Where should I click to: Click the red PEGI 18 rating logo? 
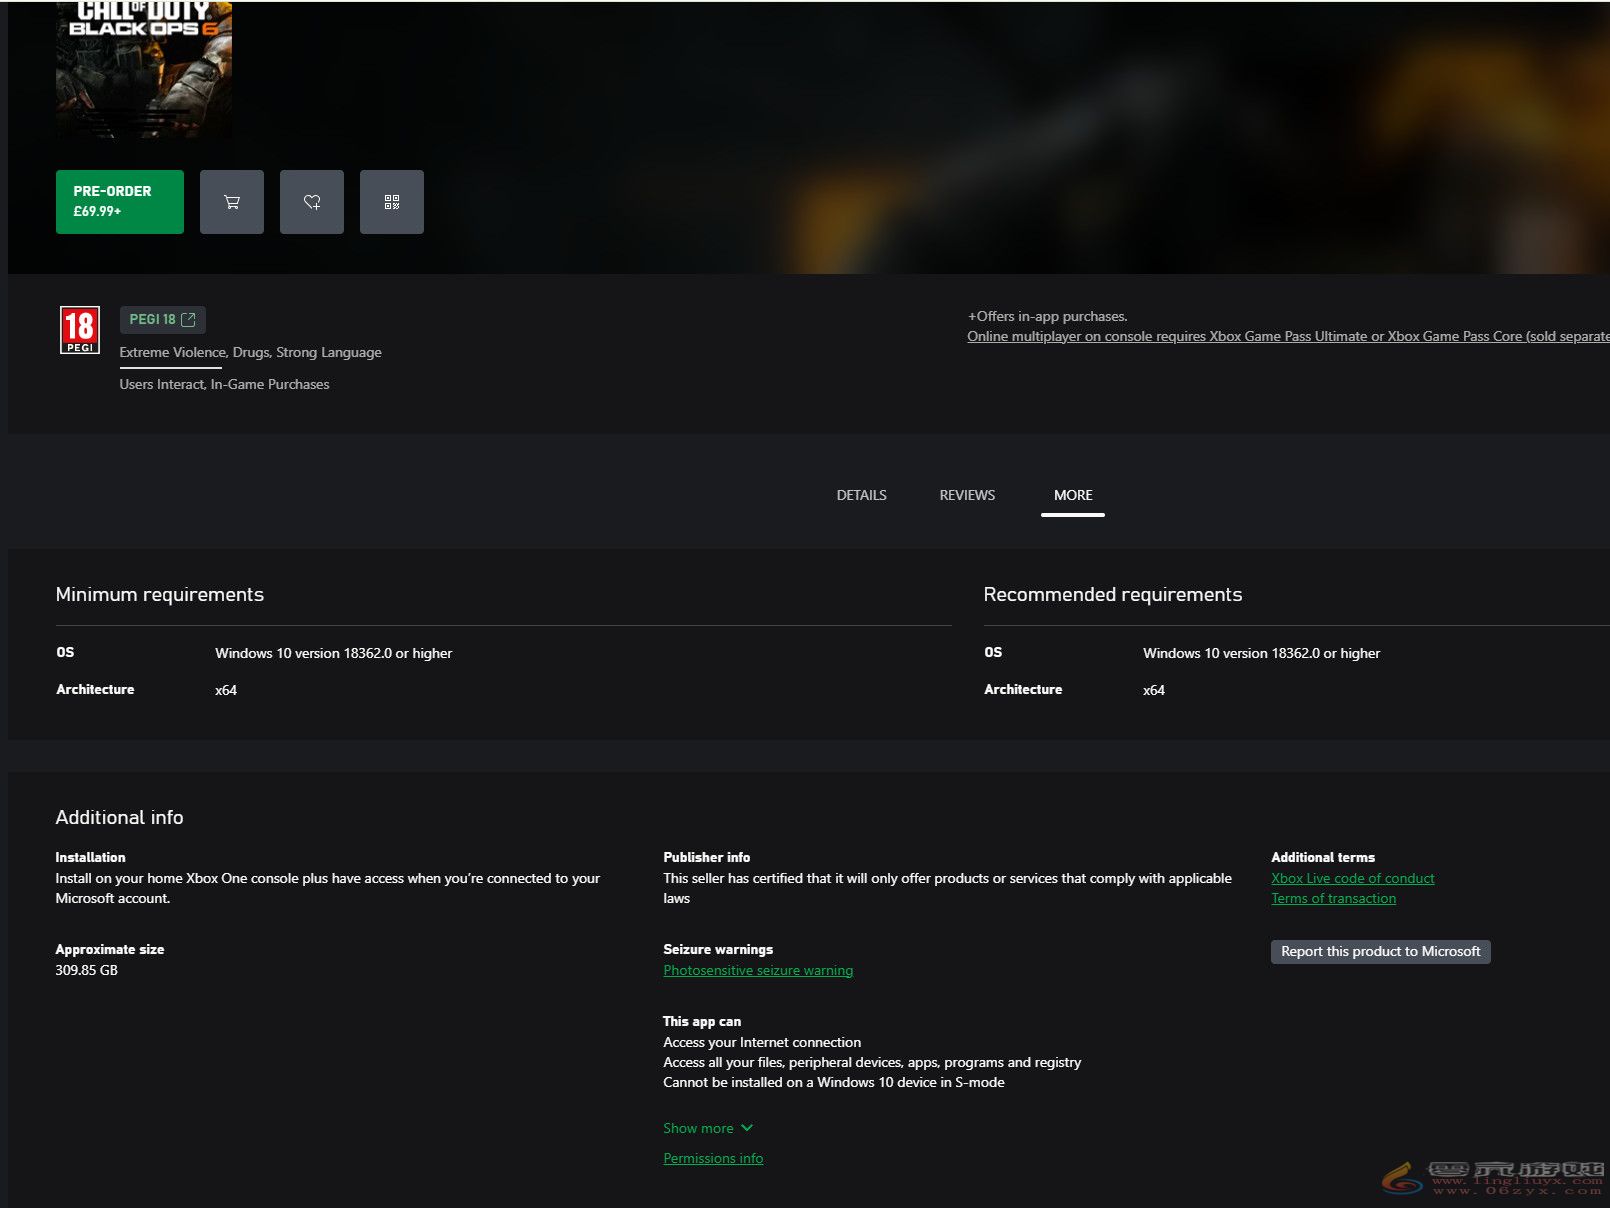pos(80,330)
